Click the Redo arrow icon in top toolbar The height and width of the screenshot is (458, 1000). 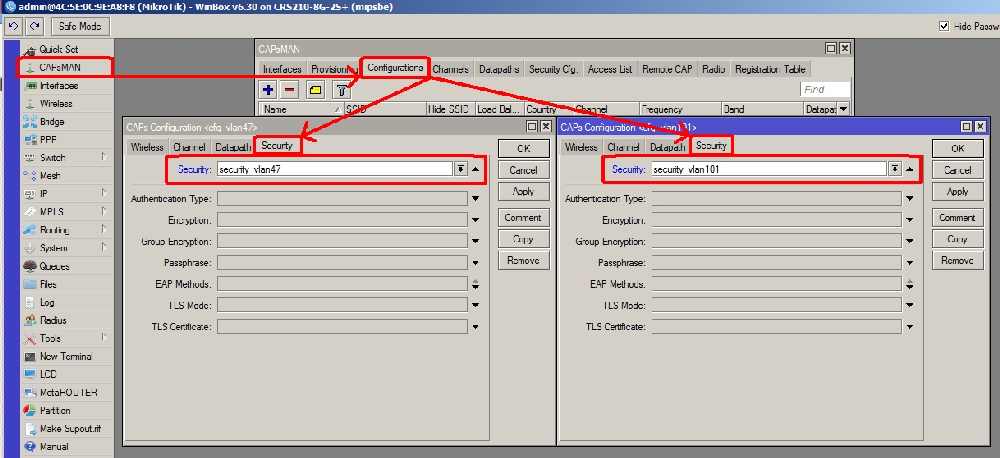tap(34, 26)
